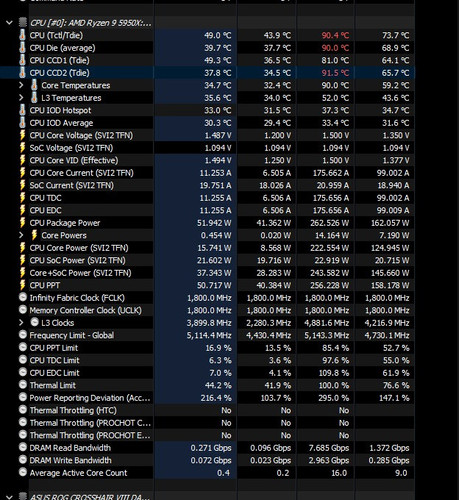
Task: Click clock icon for L3 Clocks
Action: (34, 322)
